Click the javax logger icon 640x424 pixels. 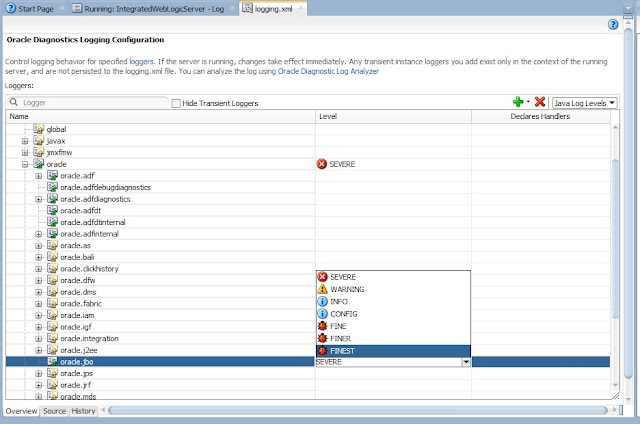click(x=39, y=141)
